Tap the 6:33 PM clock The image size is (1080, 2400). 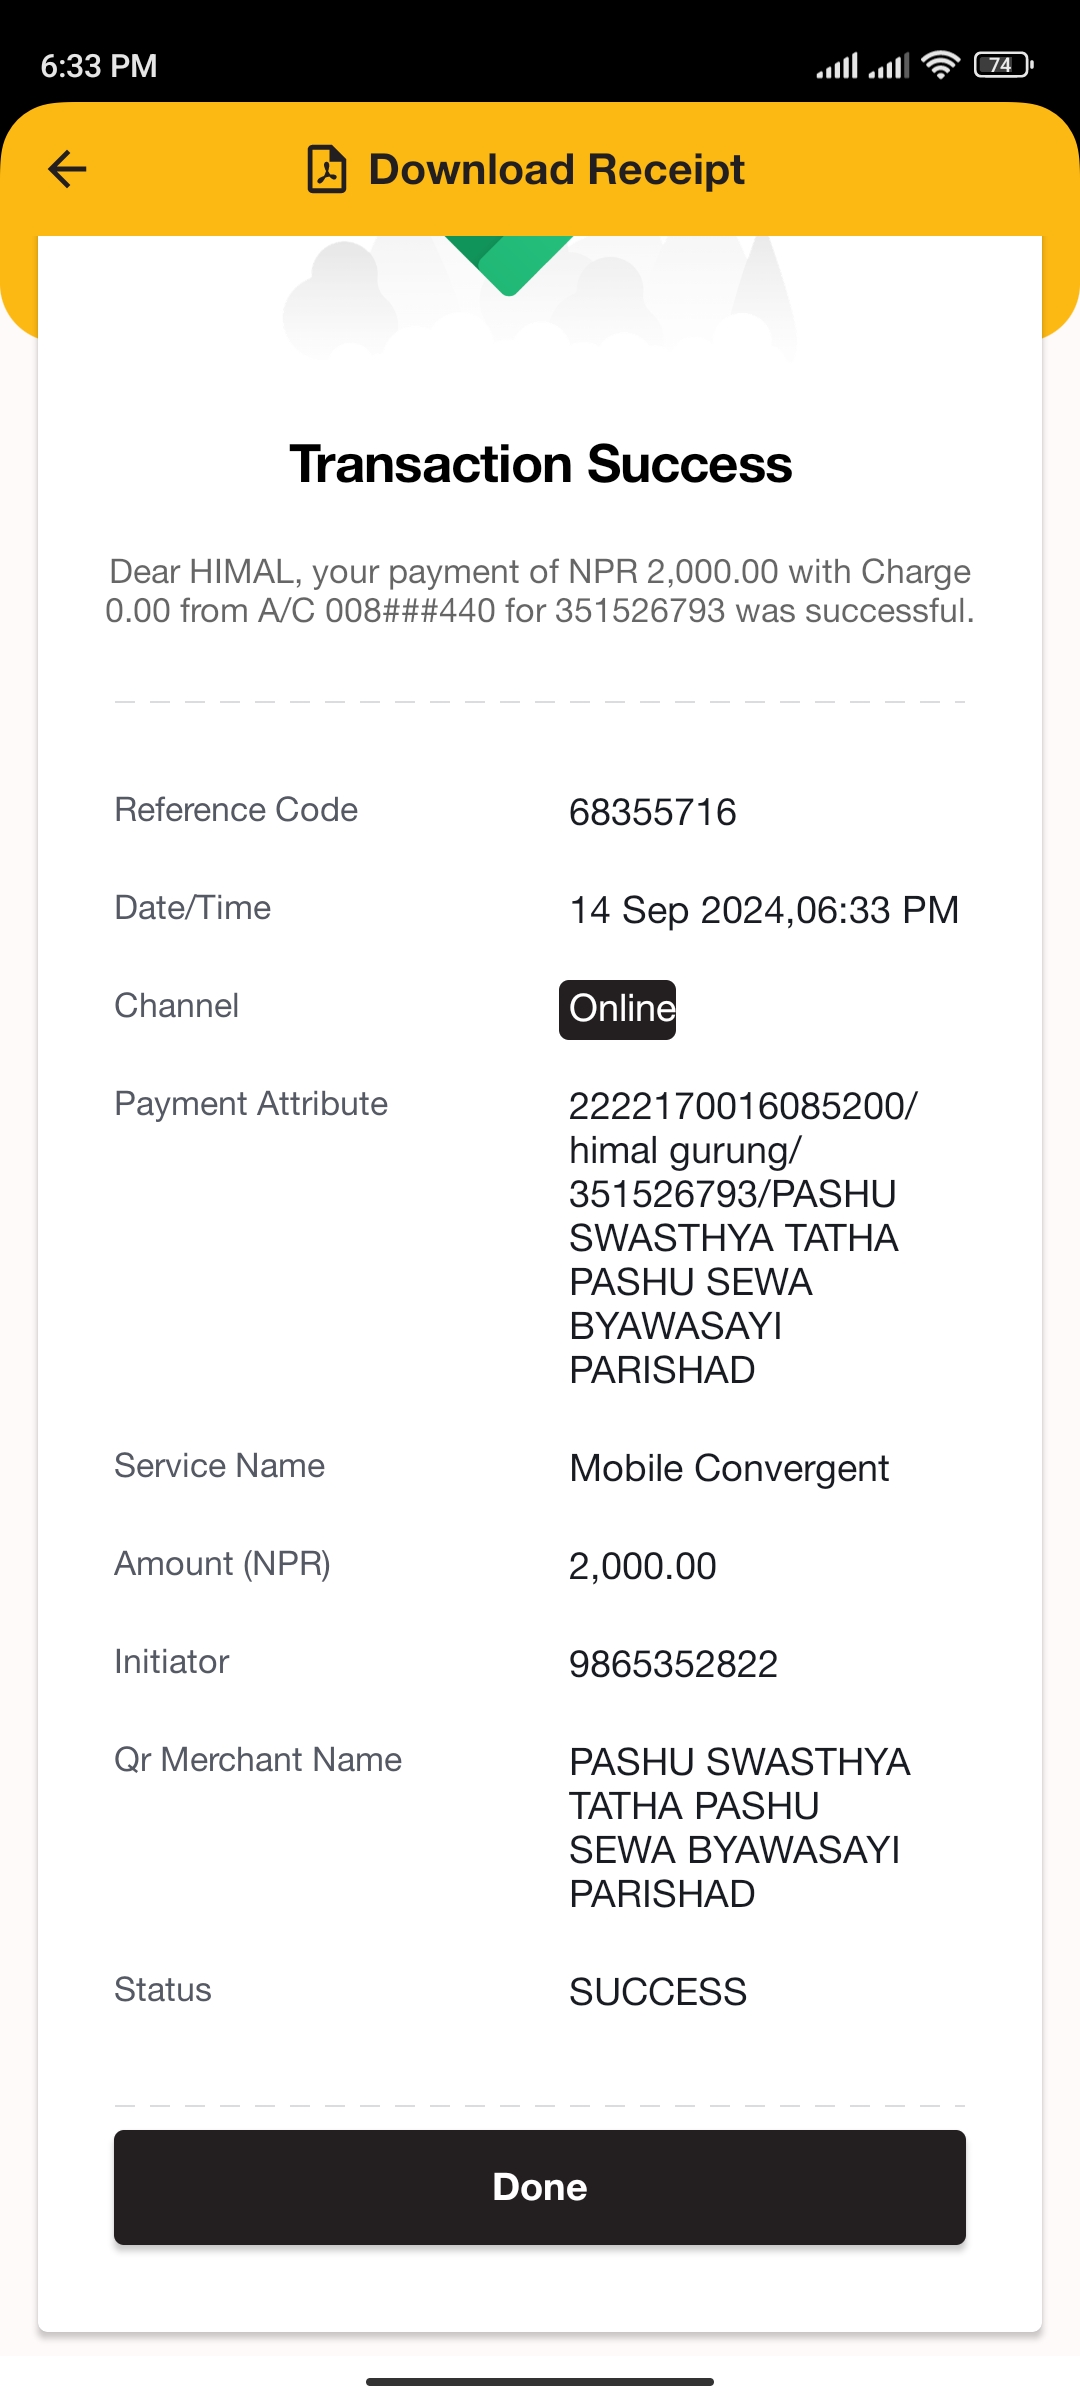(x=99, y=66)
